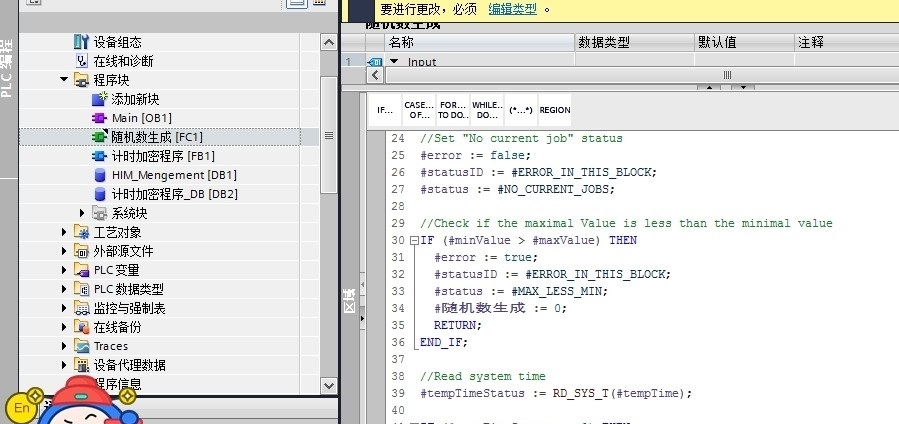Insert CASE... OF... code snippet
Viewport: 899px width, 424px height.
pos(419,110)
